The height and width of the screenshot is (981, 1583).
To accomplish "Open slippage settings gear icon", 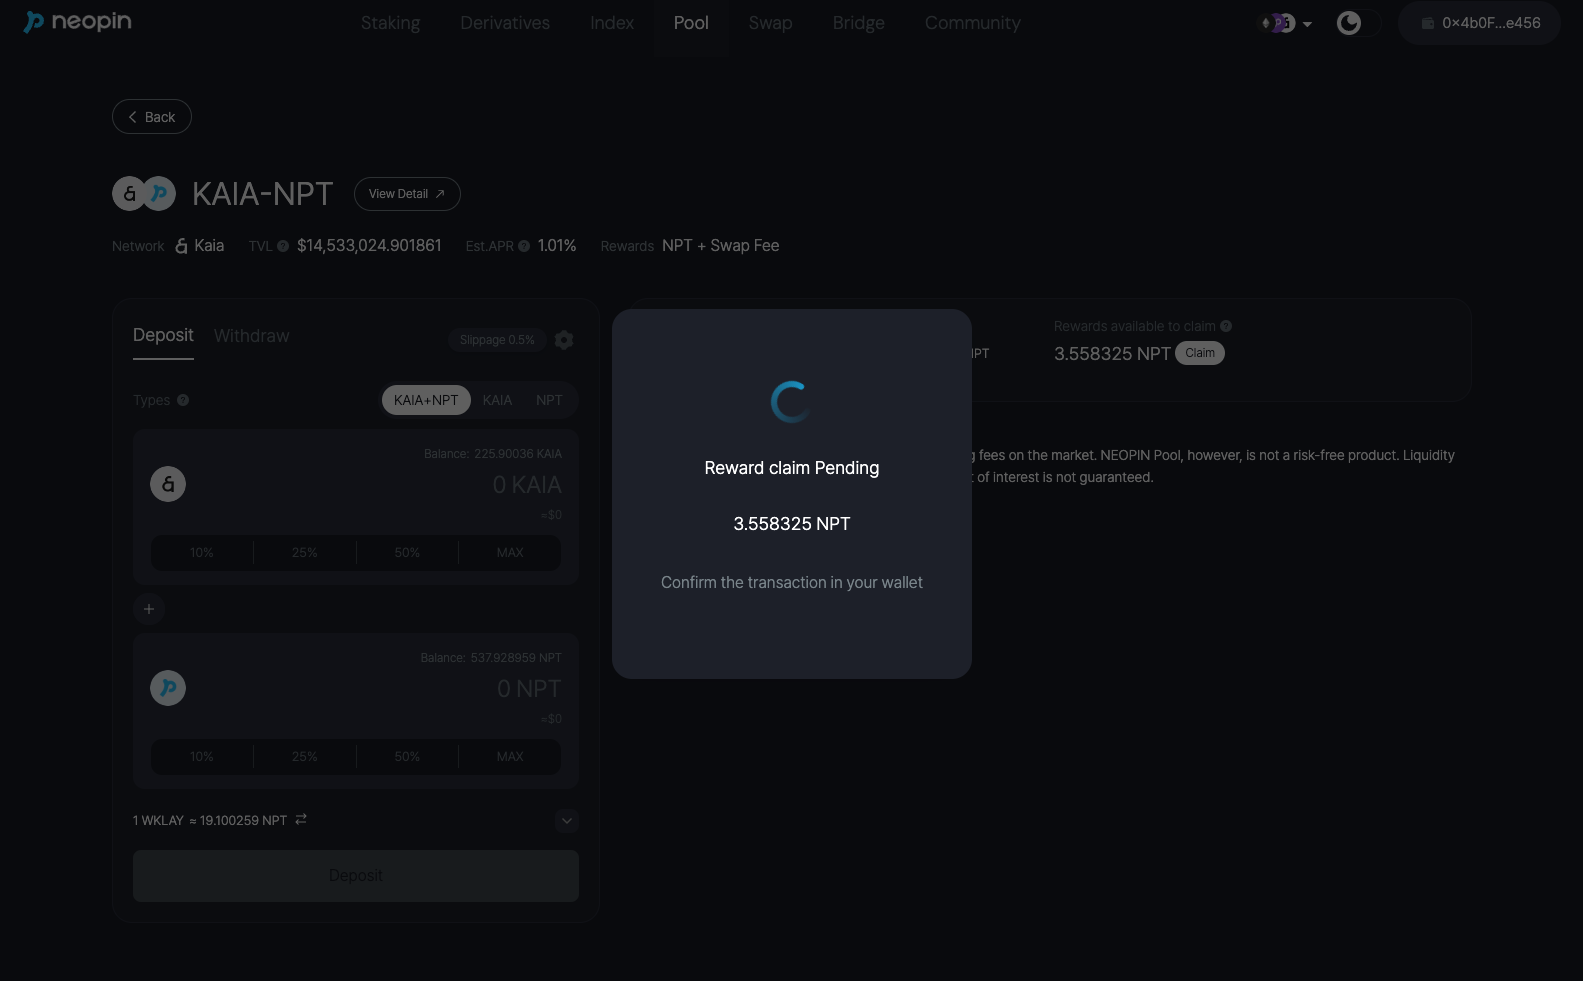I will pyautogui.click(x=564, y=340).
